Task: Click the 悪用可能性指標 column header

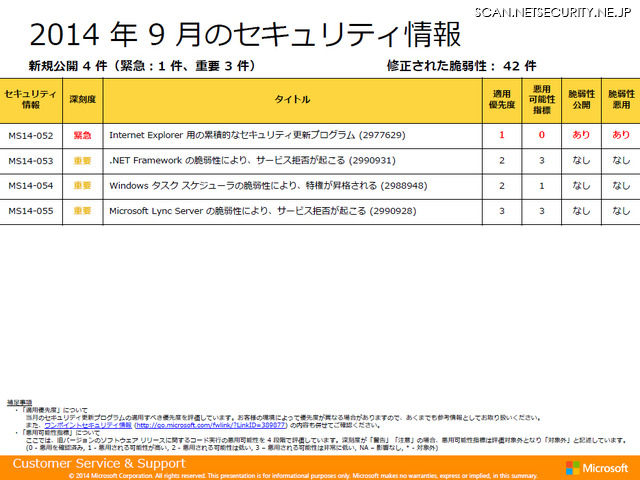Action: pyautogui.click(x=541, y=100)
